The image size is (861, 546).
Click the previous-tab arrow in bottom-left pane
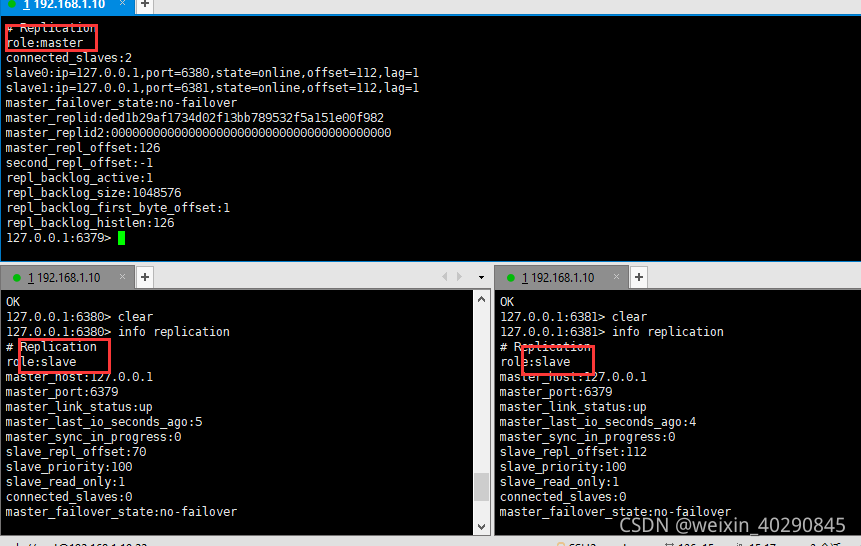(x=445, y=277)
